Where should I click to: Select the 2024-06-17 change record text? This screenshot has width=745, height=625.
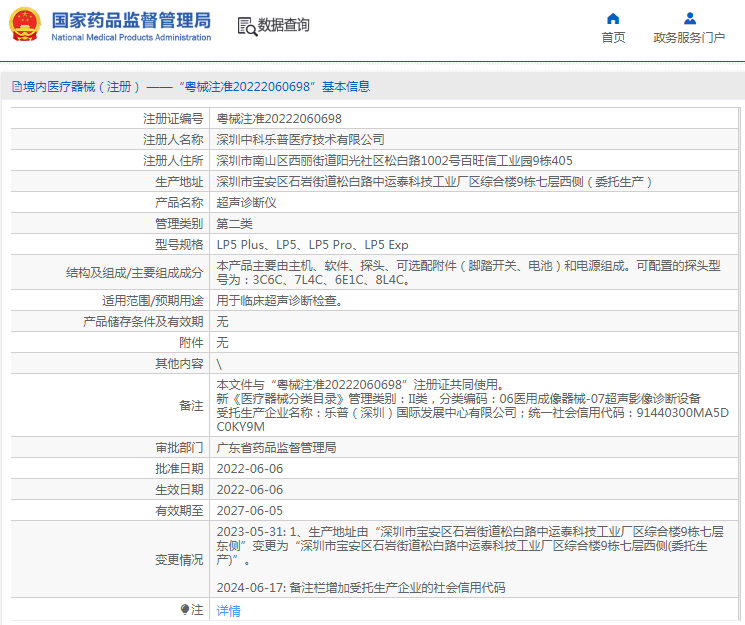point(361,587)
